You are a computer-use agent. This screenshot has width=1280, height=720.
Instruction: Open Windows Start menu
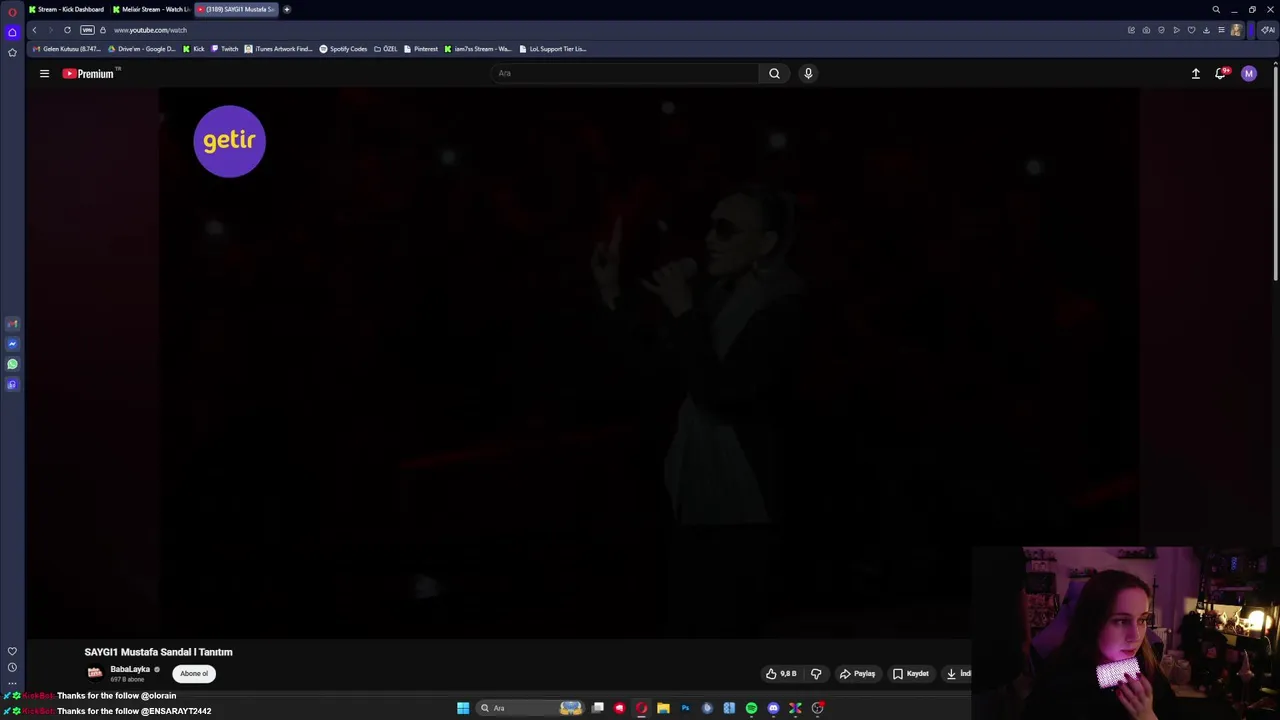pos(463,708)
